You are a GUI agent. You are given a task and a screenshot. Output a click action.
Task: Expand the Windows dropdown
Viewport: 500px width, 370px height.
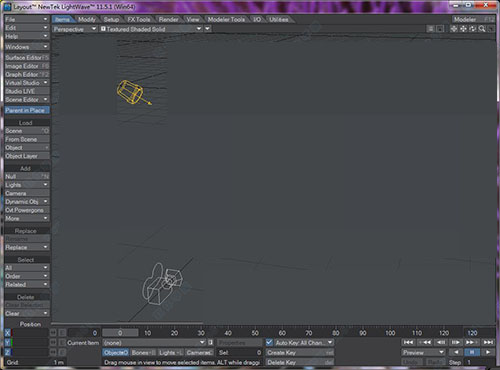point(27,47)
